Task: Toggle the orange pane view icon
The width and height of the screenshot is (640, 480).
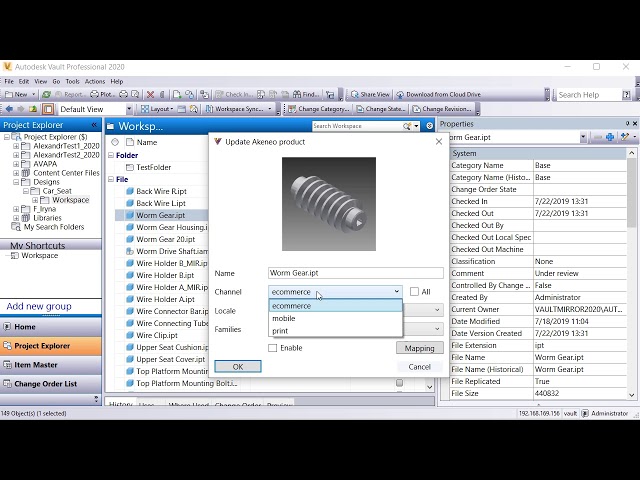Action: [x=48, y=109]
